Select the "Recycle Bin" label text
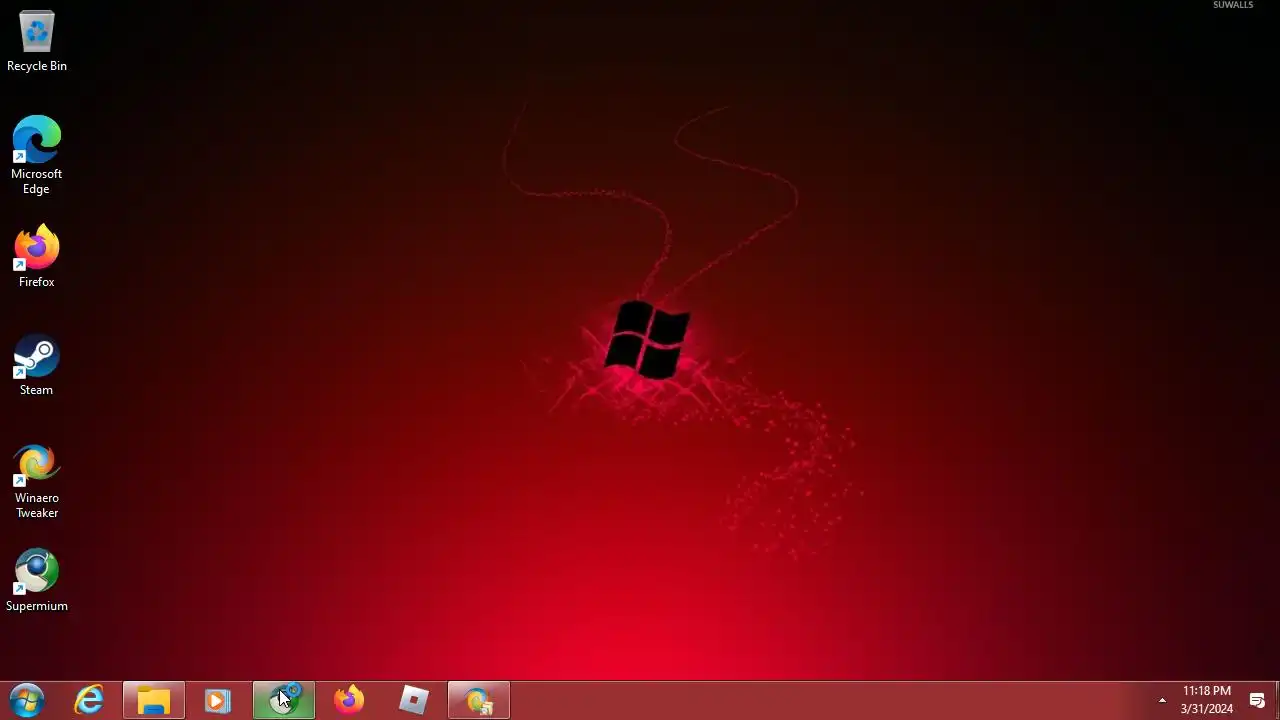This screenshot has width=1280, height=720. point(37,66)
